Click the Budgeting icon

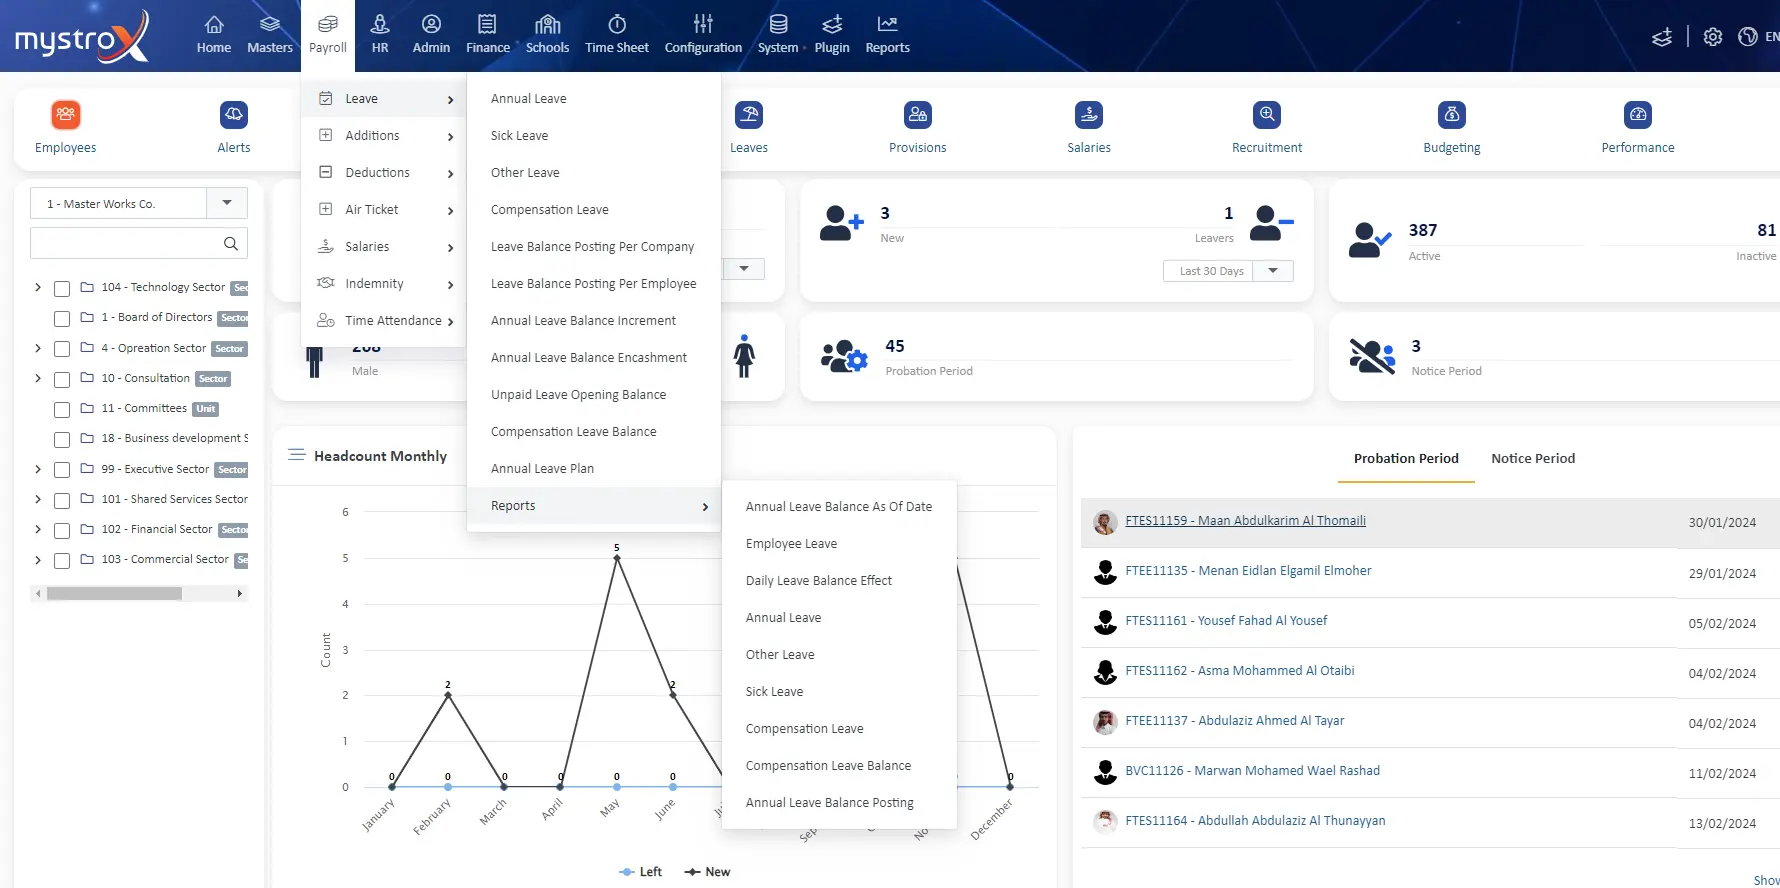(x=1451, y=115)
